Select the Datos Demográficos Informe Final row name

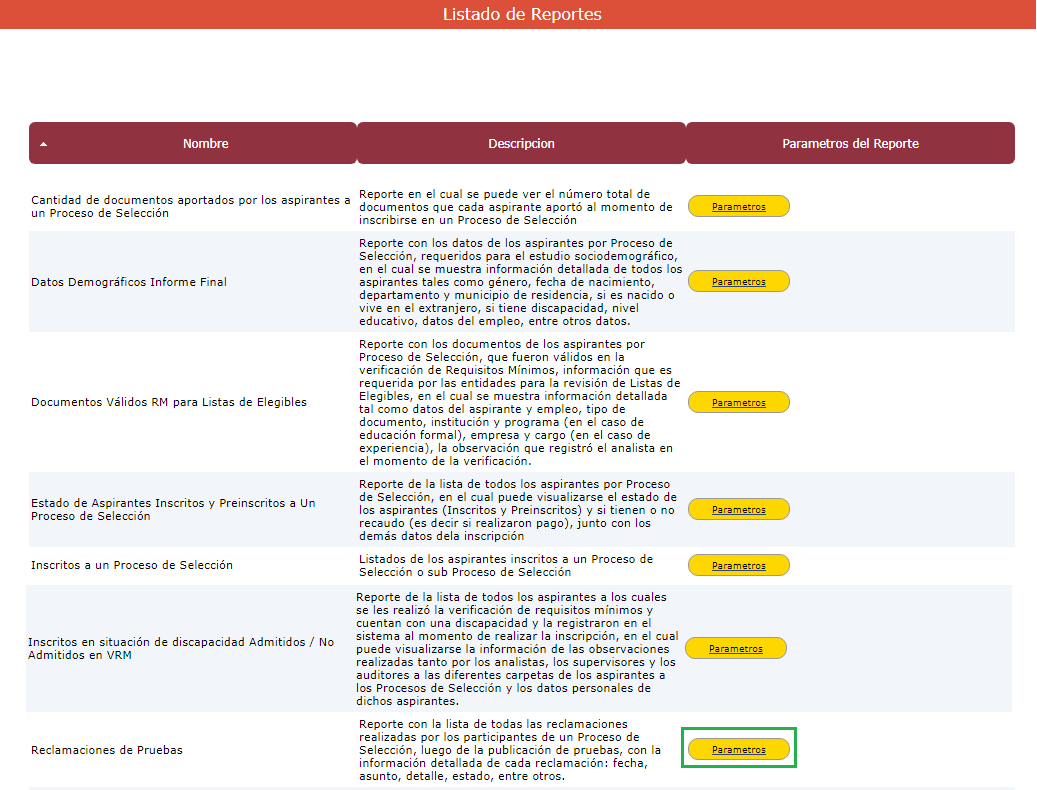(x=129, y=282)
